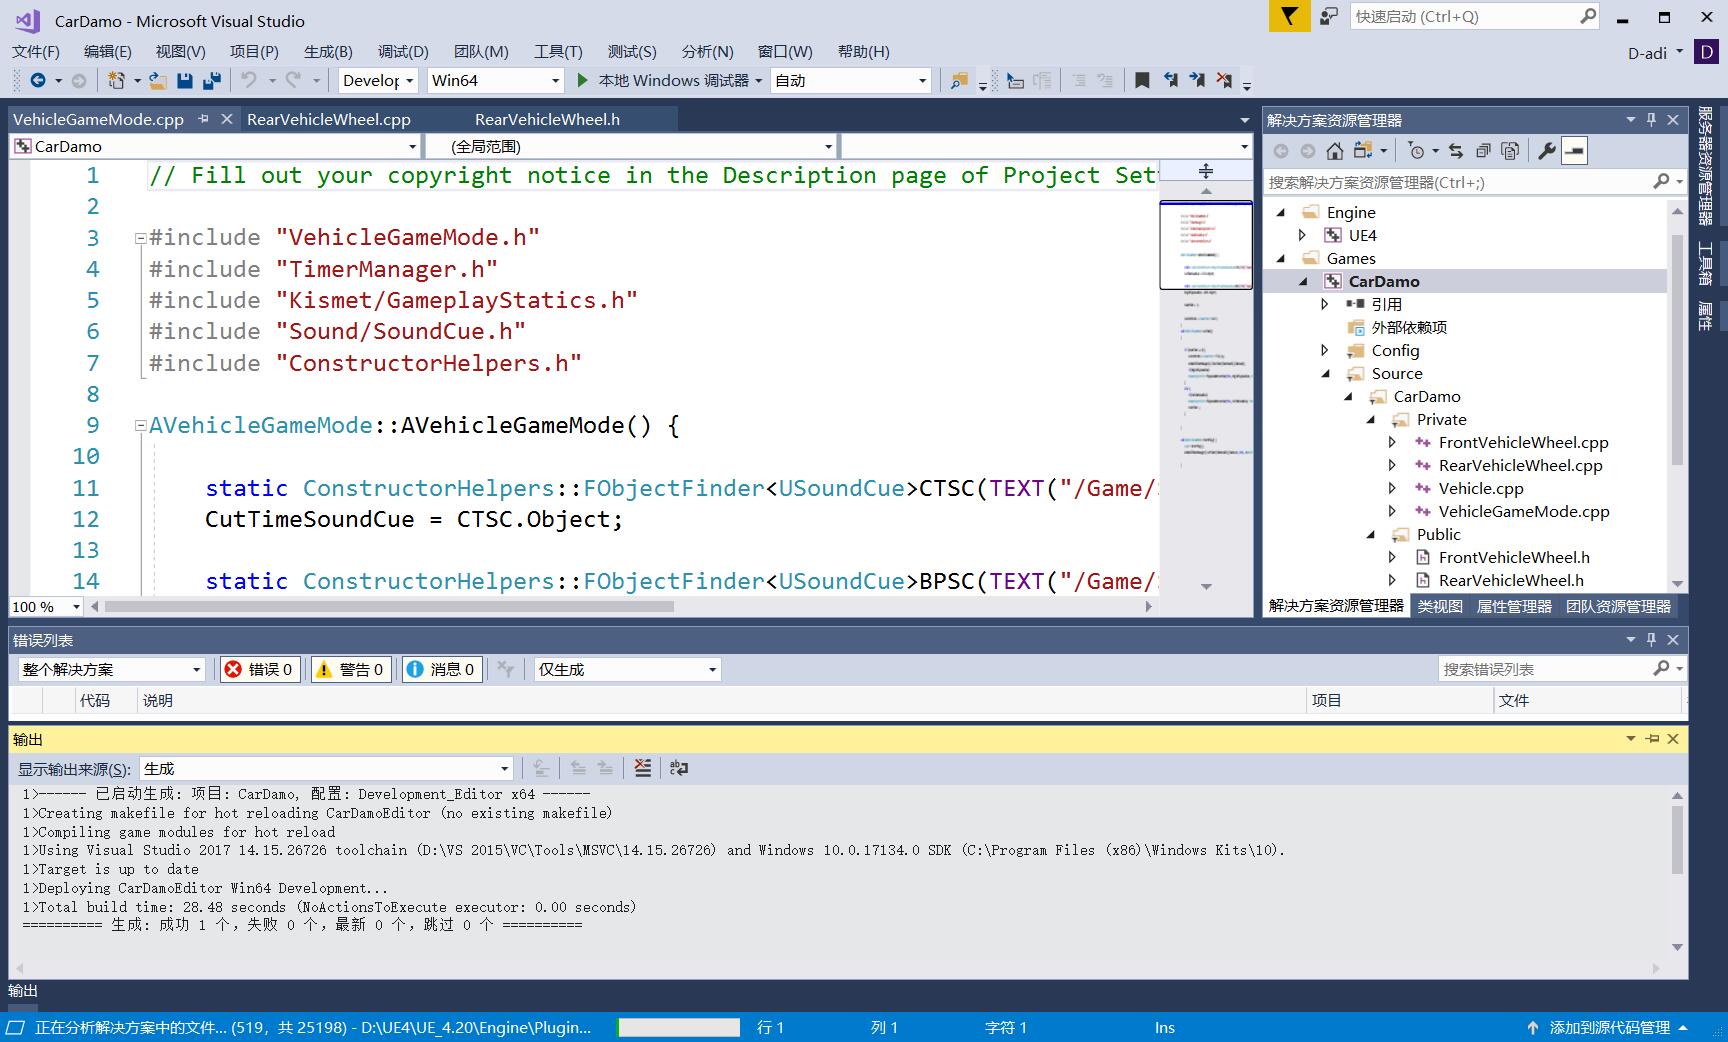Click the feedback icon beside the notifications flag
Viewport: 1728px width, 1042px height.
1328,16
